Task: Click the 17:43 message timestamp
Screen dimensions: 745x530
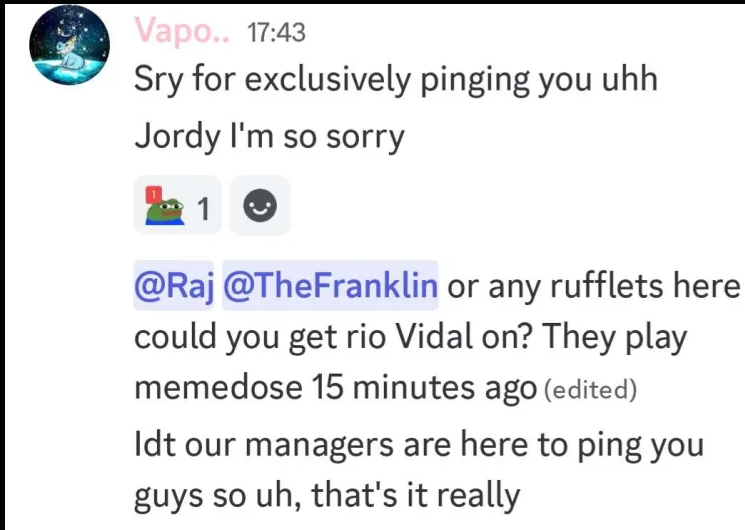Action: (x=275, y=33)
